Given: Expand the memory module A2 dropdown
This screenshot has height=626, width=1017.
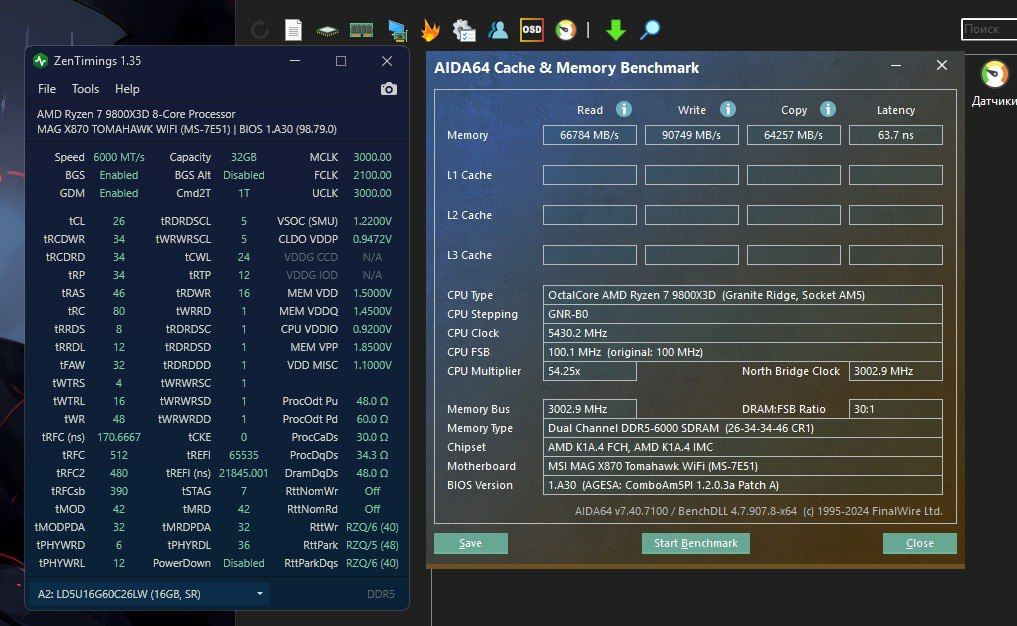Looking at the screenshot, I should tap(150, 594).
